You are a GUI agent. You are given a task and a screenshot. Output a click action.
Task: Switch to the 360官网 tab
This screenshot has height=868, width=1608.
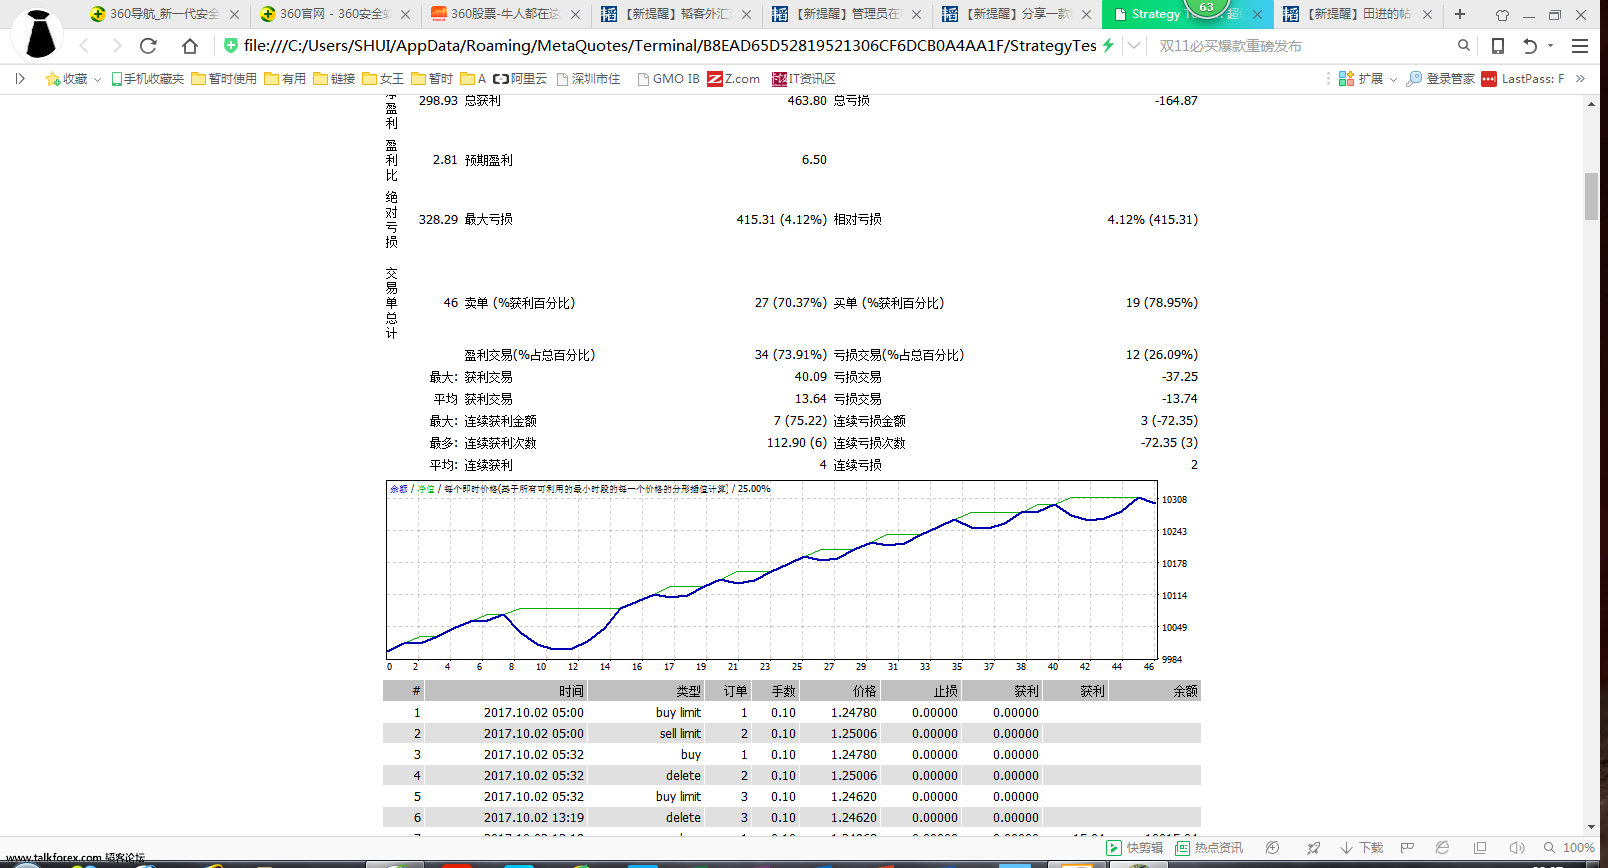pyautogui.click(x=334, y=14)
